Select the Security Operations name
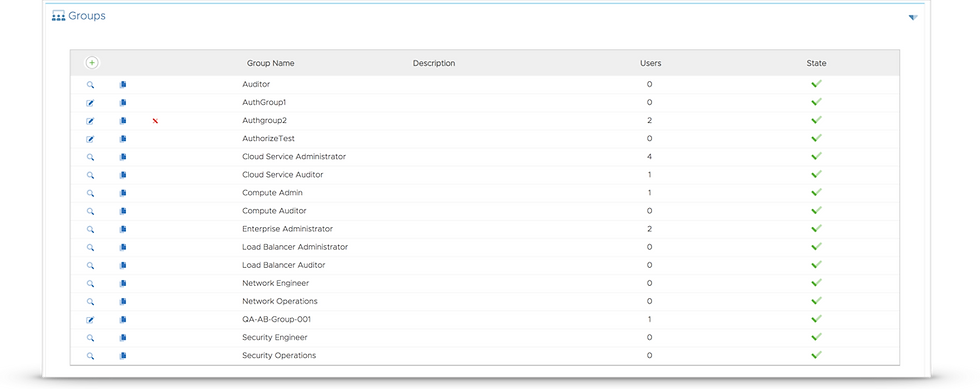Screen dimensions: 980x389 coord(279,356)
